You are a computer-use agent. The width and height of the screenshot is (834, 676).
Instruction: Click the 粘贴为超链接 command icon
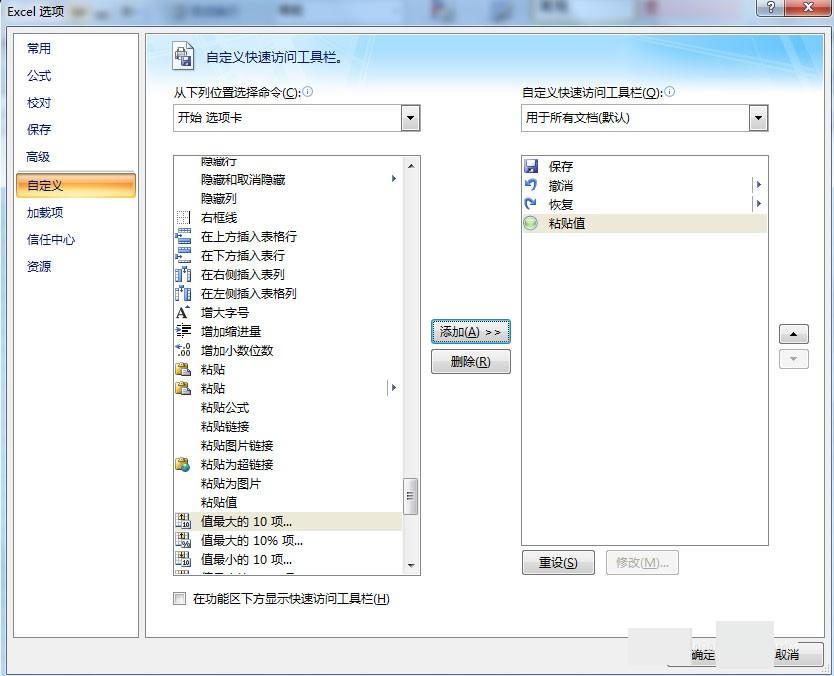point(184,464)
